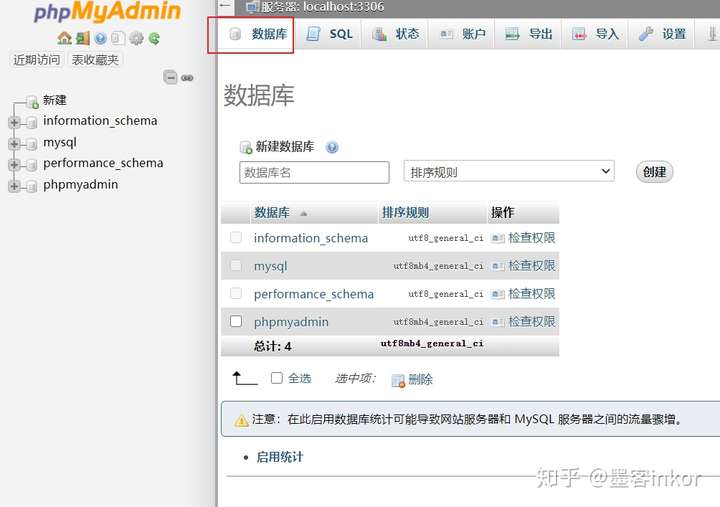
Task: Click 检查权限 link for phpmyadmin
Action: pos(532,322)
